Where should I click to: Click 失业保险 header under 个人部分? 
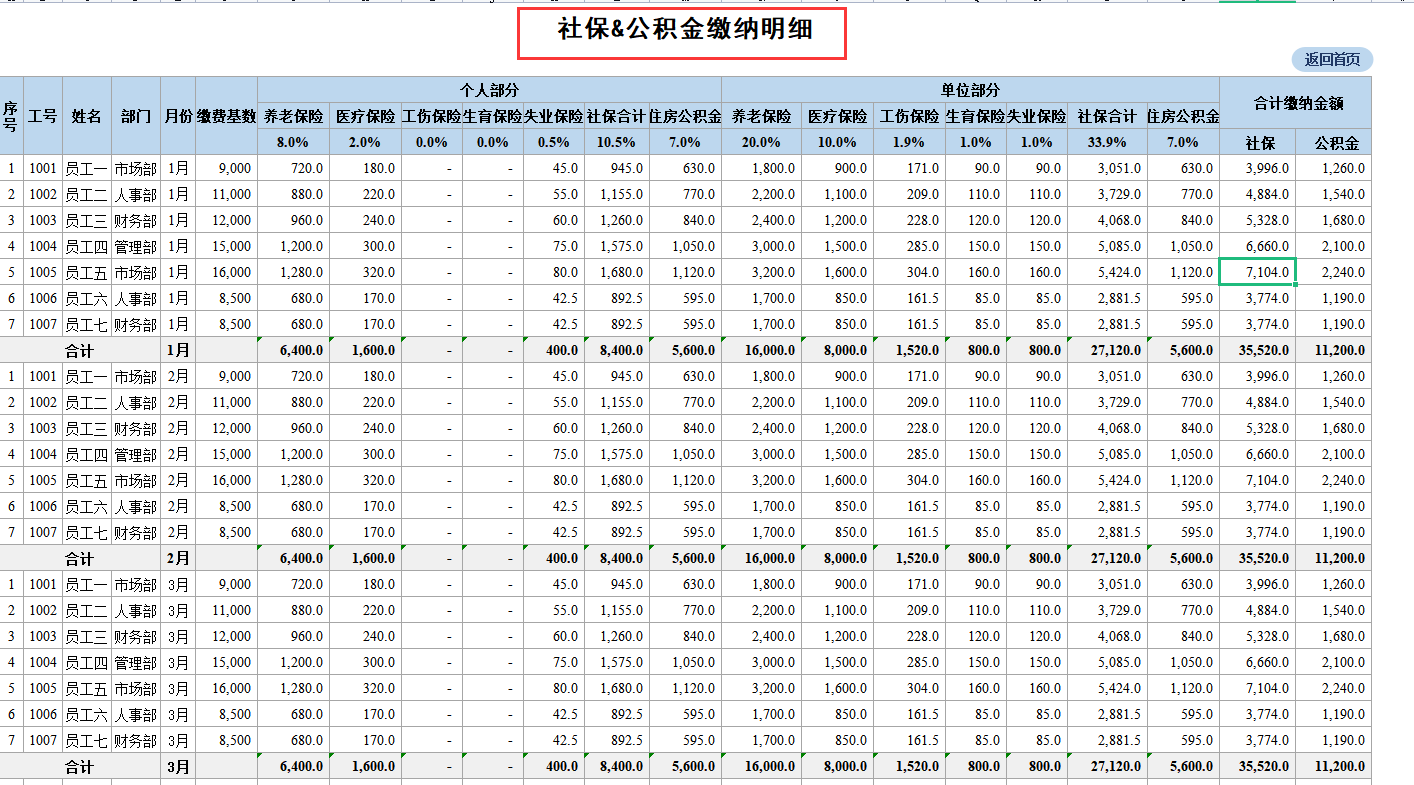point(554,116)
